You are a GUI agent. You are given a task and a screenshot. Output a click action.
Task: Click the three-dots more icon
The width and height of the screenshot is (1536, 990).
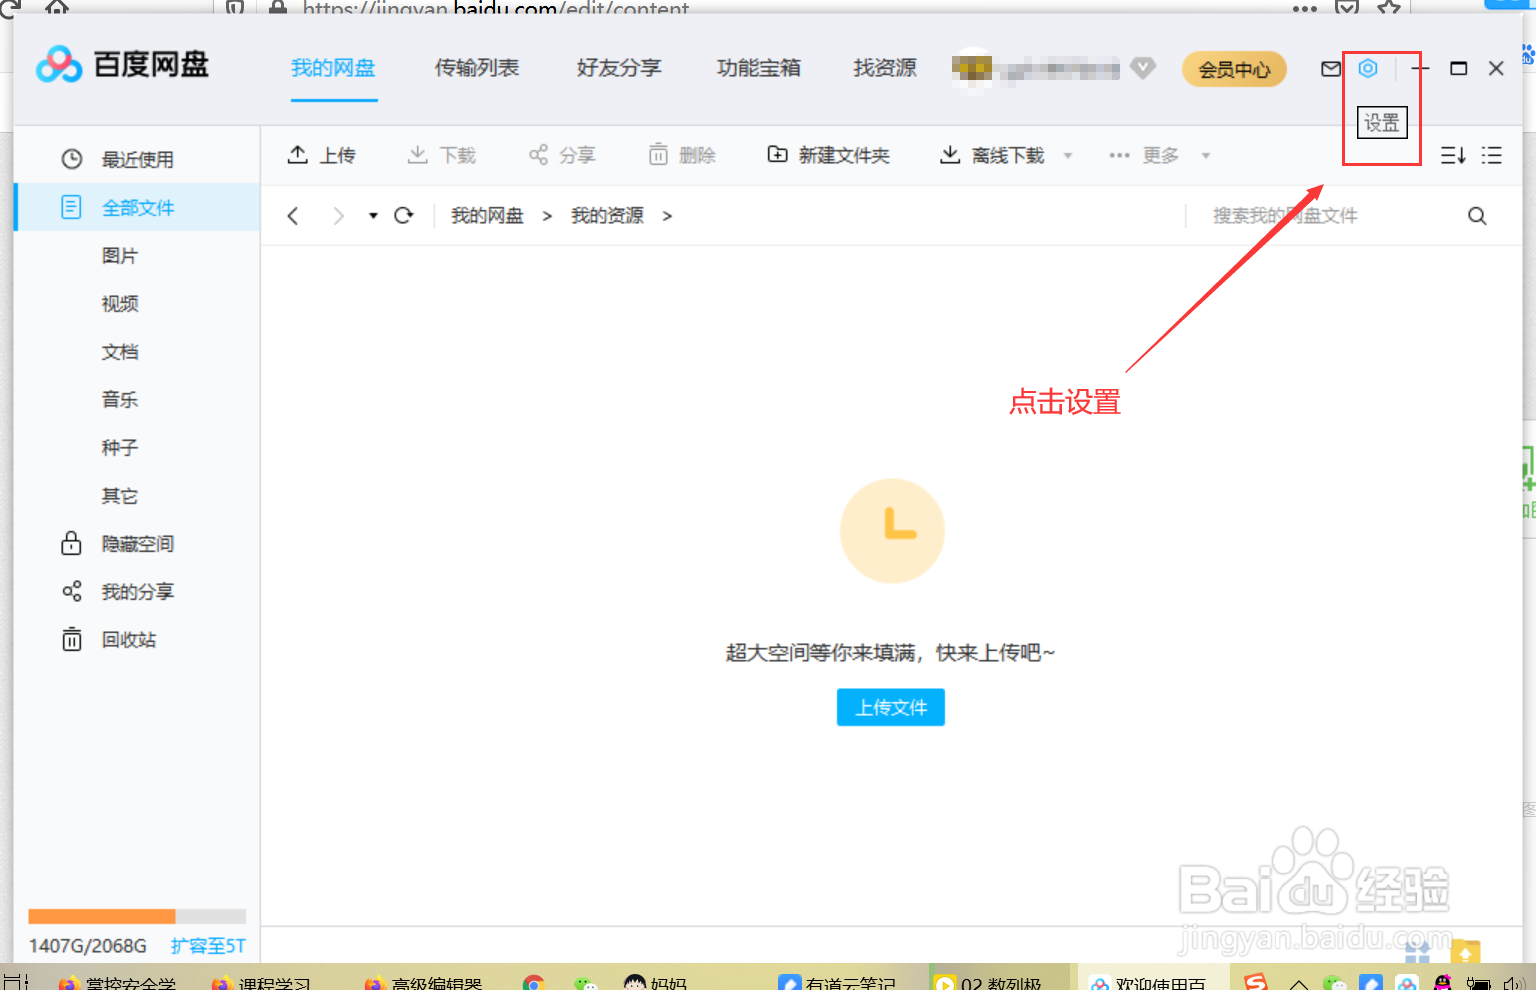click(1119, 155)
